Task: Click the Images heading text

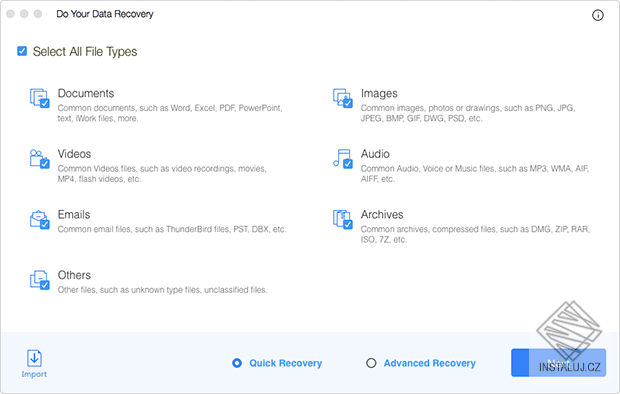Action: click(x=379, y=93)
